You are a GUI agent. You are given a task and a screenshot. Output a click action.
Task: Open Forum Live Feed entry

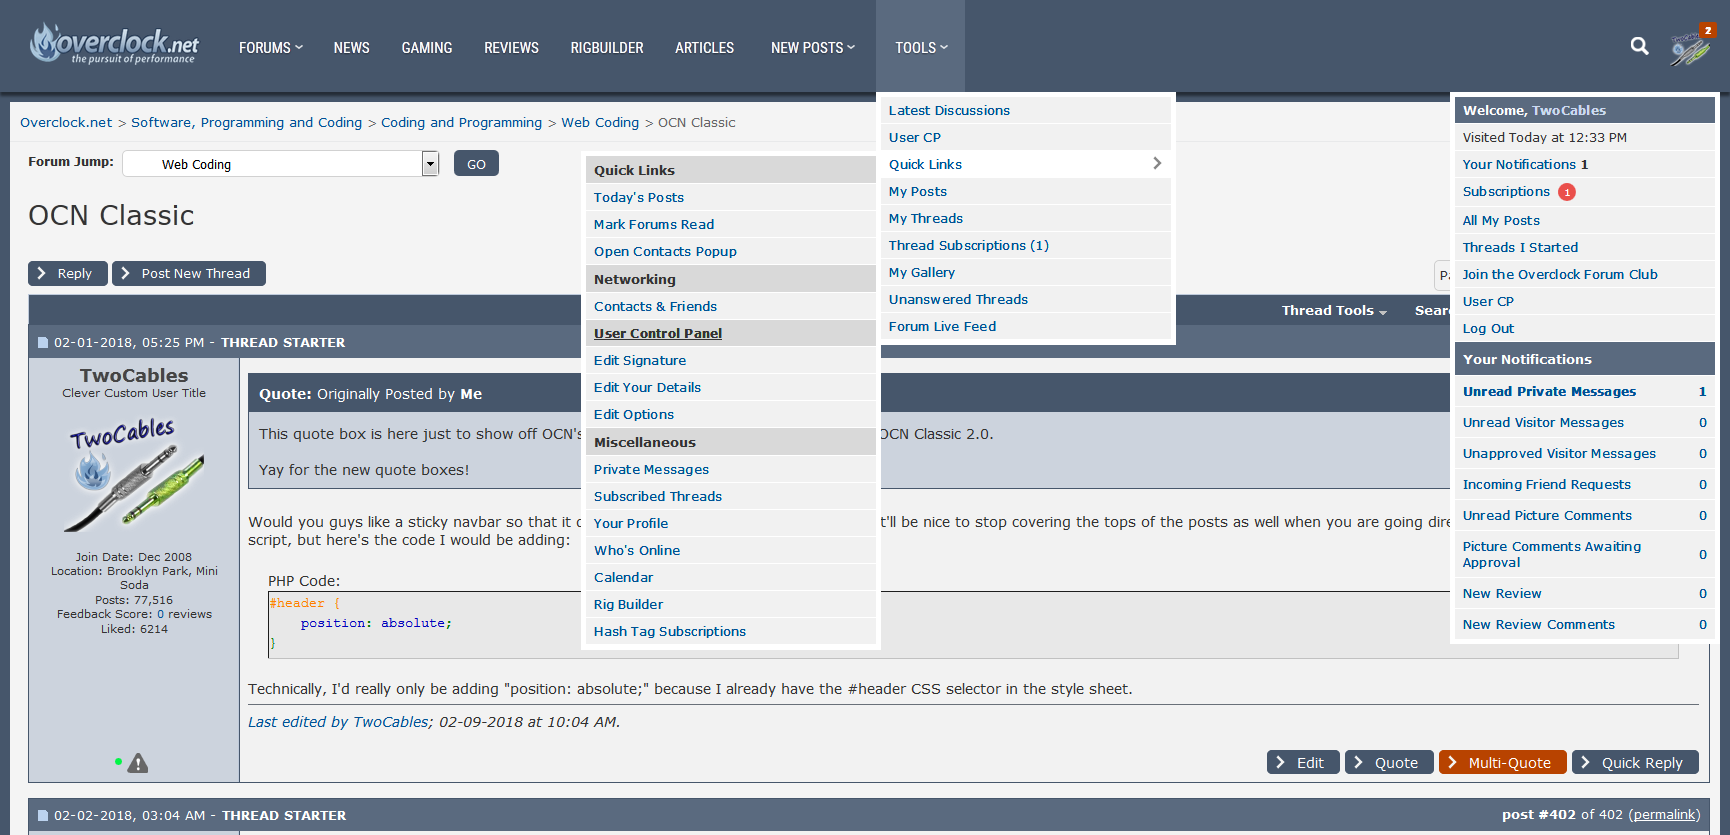pyautogui.click(x=942, y=326)
